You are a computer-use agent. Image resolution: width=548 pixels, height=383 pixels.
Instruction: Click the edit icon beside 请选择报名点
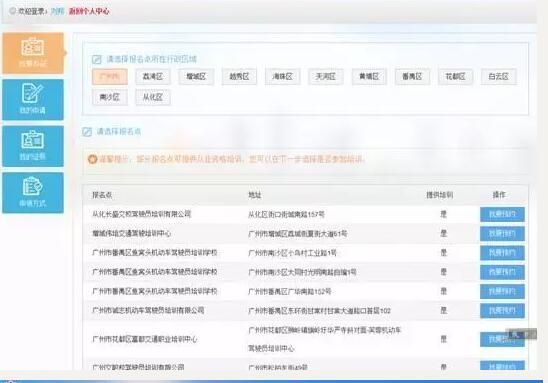(87, 132)
